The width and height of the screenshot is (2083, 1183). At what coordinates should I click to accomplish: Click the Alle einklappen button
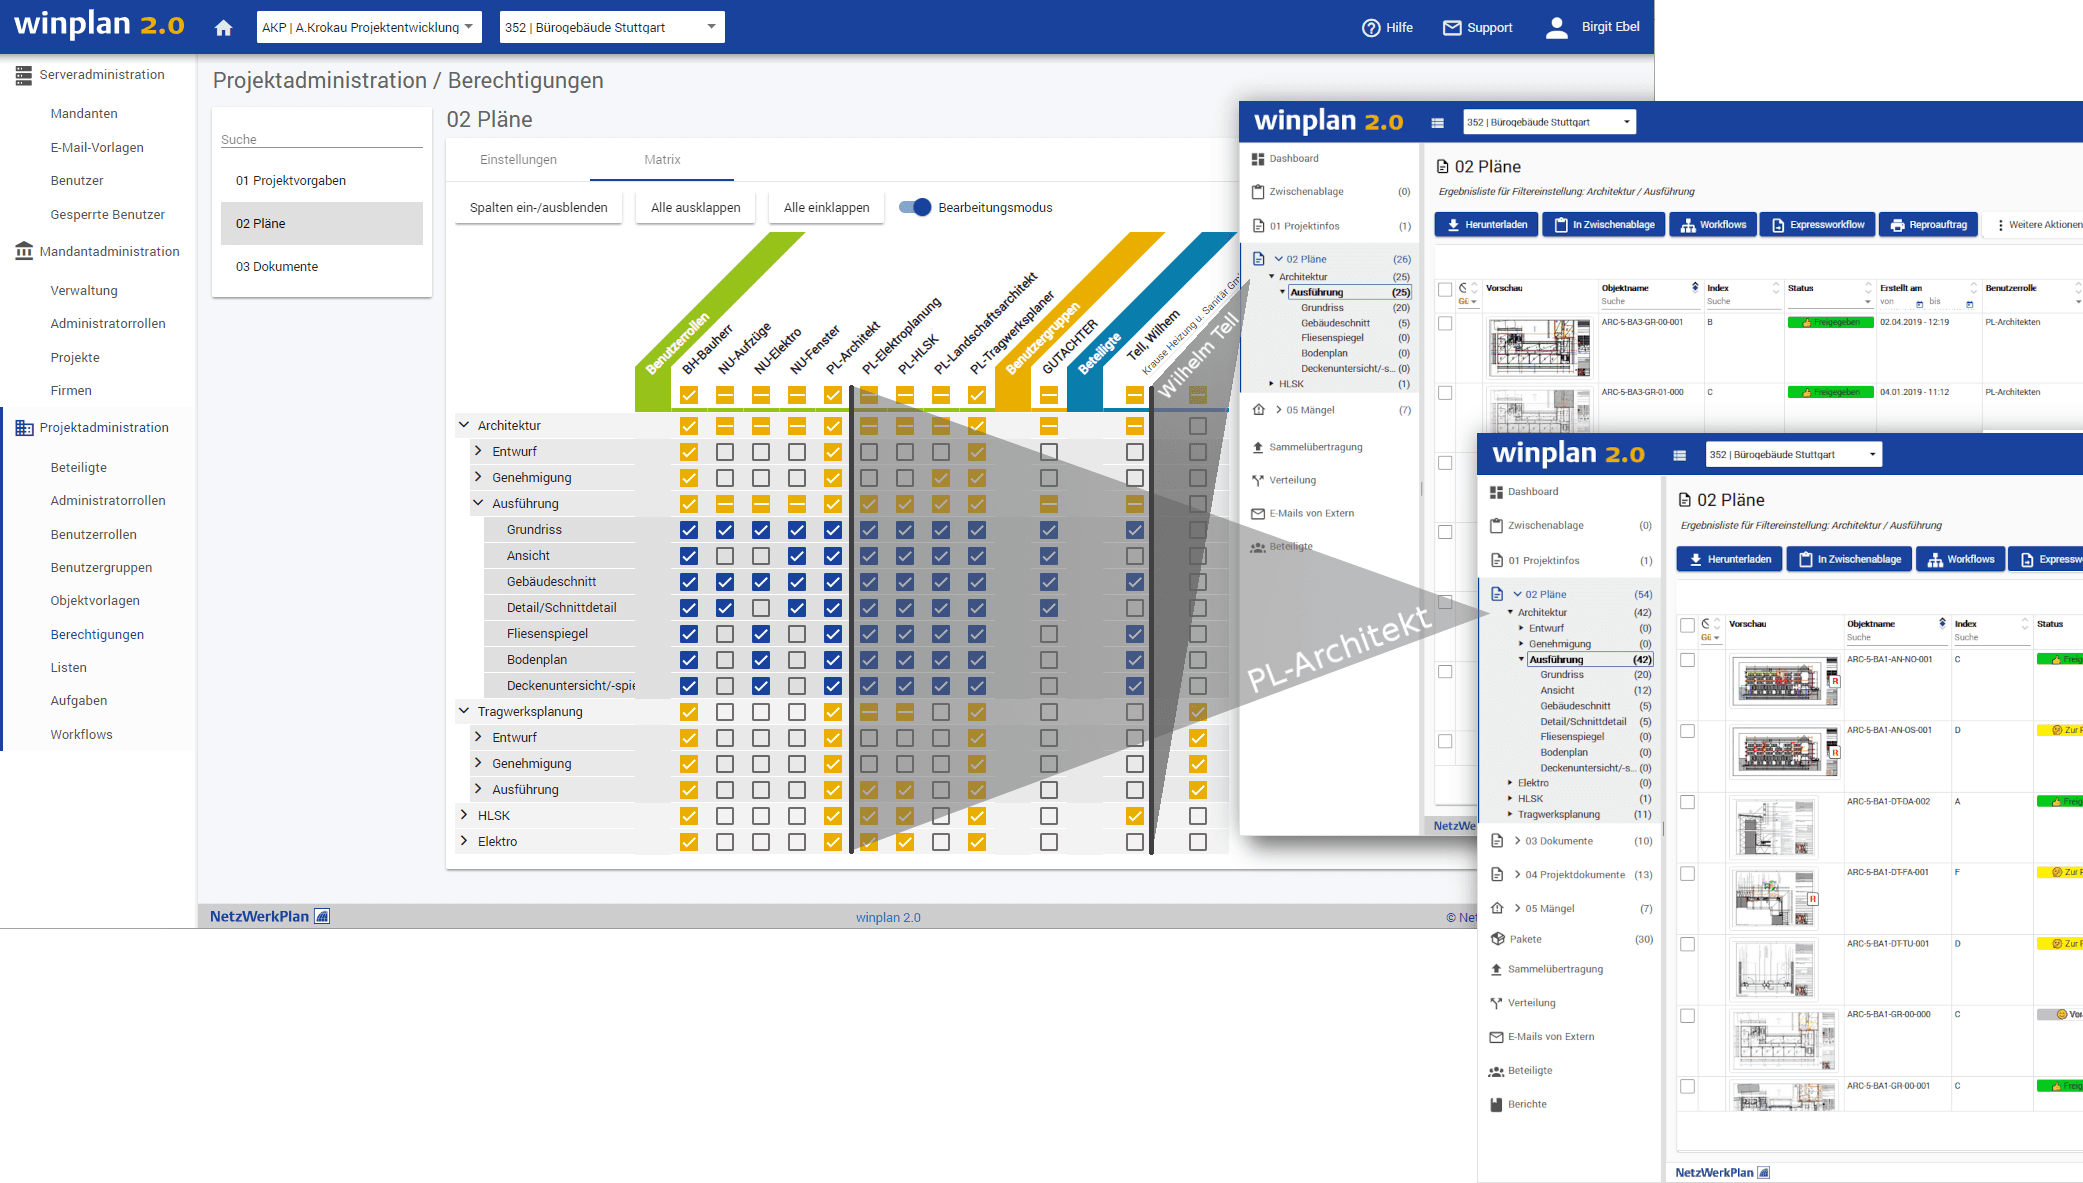(827, 208)
